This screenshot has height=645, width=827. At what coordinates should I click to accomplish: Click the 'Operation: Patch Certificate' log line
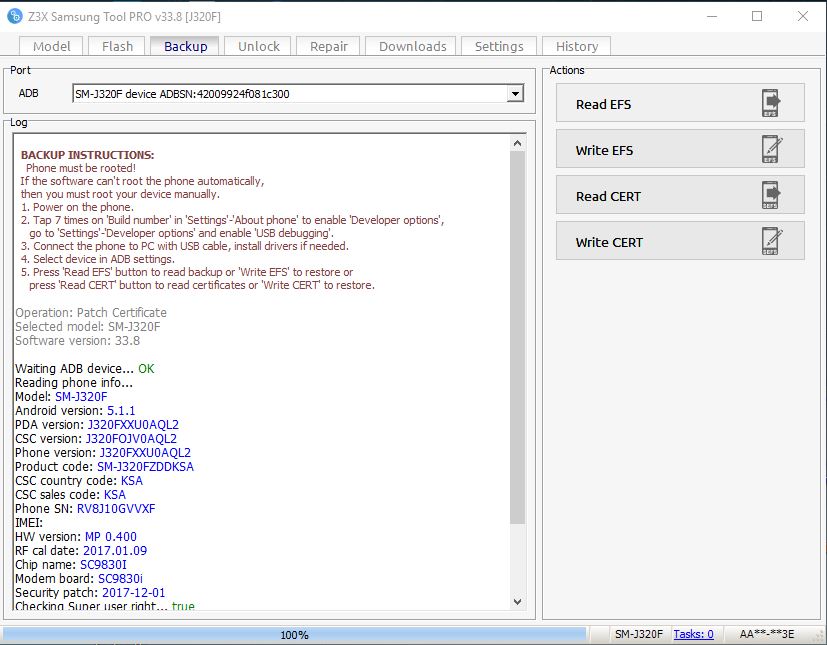tap(91, 313)
